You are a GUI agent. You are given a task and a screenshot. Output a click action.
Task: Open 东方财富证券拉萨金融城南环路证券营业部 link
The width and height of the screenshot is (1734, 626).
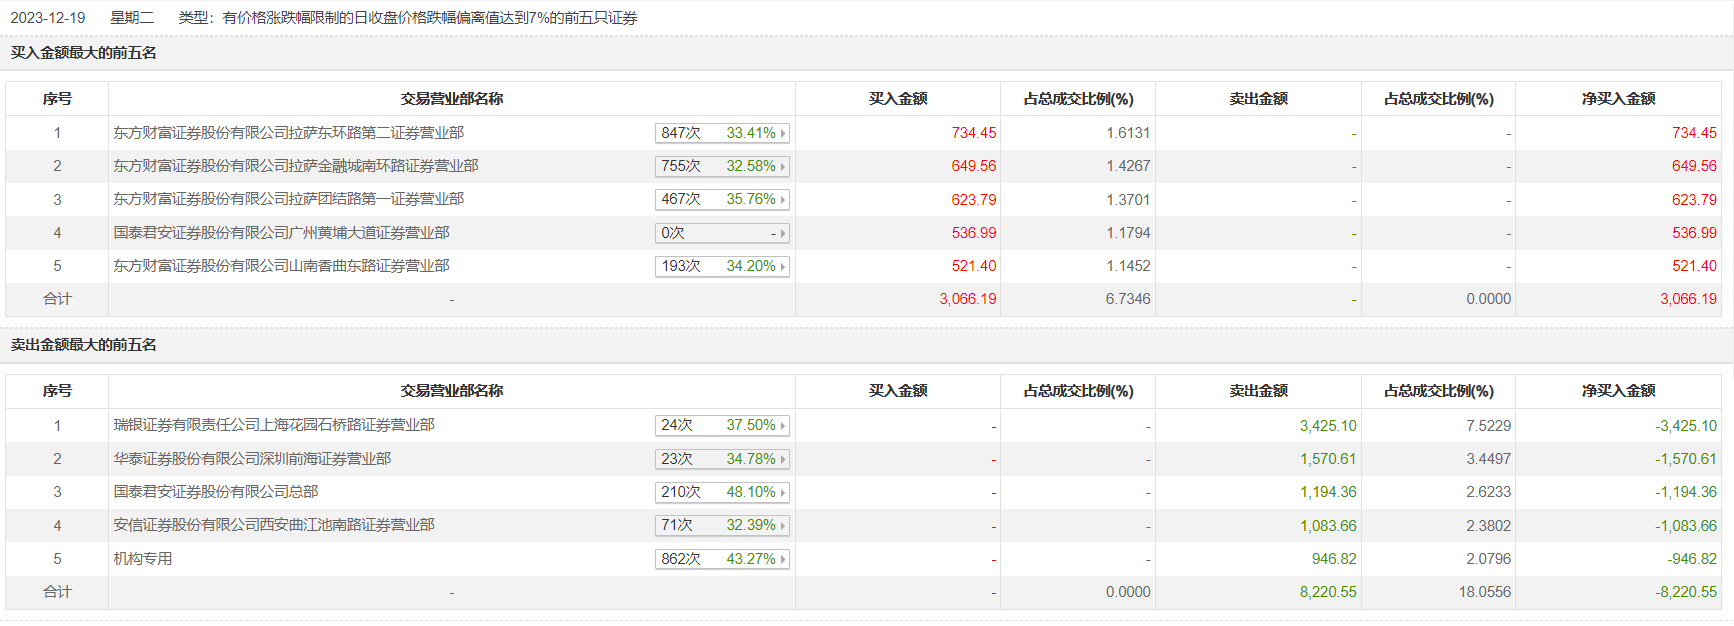tap(296, 166)
